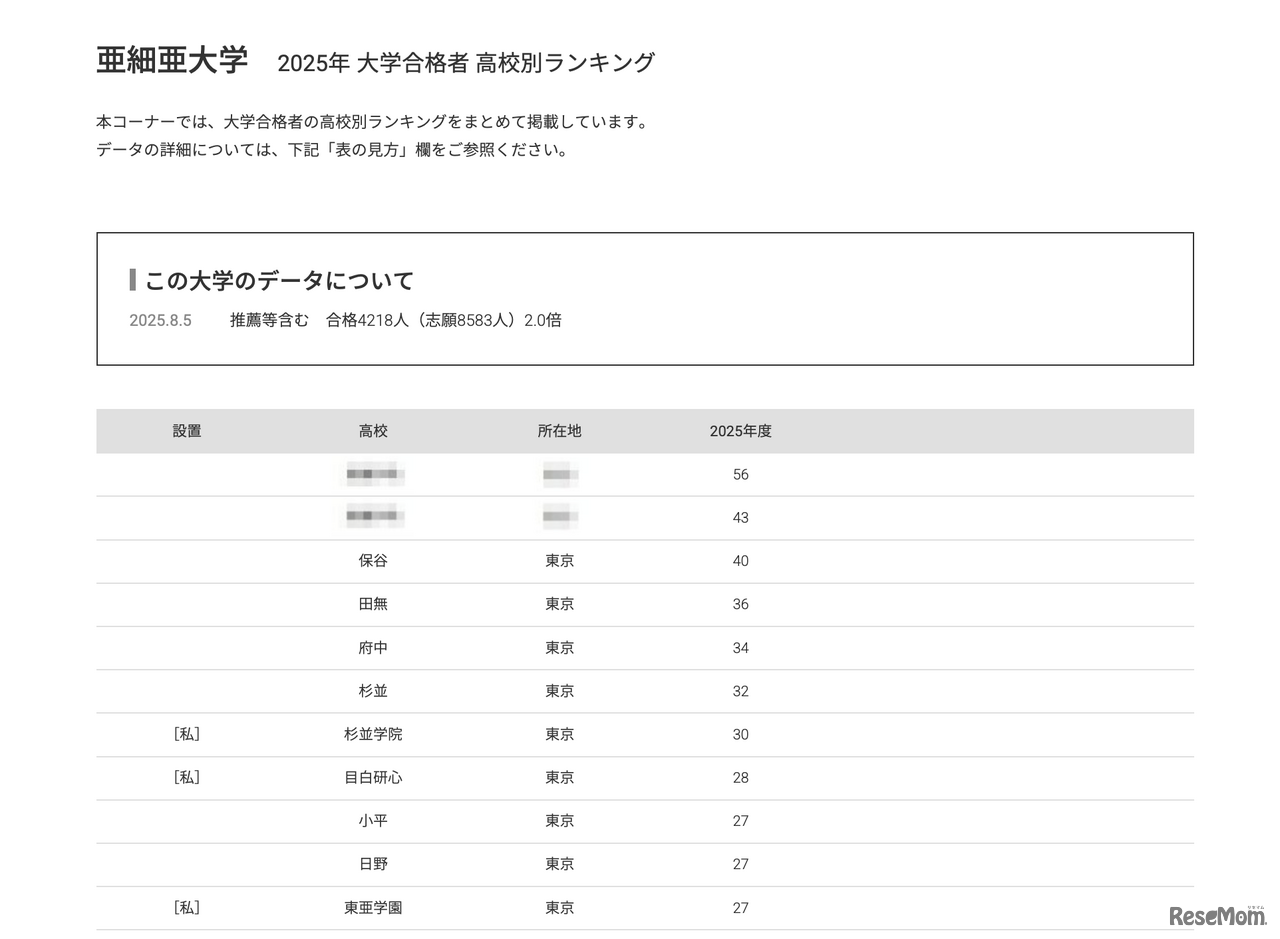
Task: Click the 亜細亜大学 page heading
Action: pos(171,59)
